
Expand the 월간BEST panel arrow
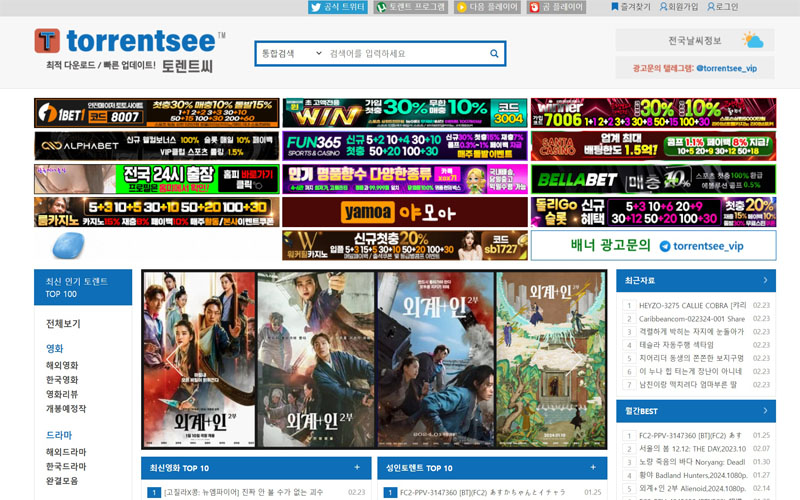765,411
